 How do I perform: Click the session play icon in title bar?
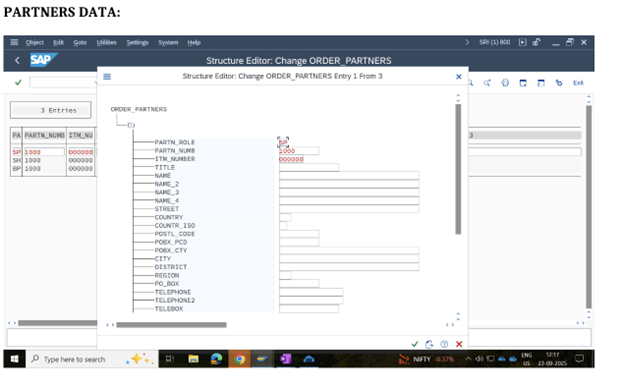tap(523, 42)
